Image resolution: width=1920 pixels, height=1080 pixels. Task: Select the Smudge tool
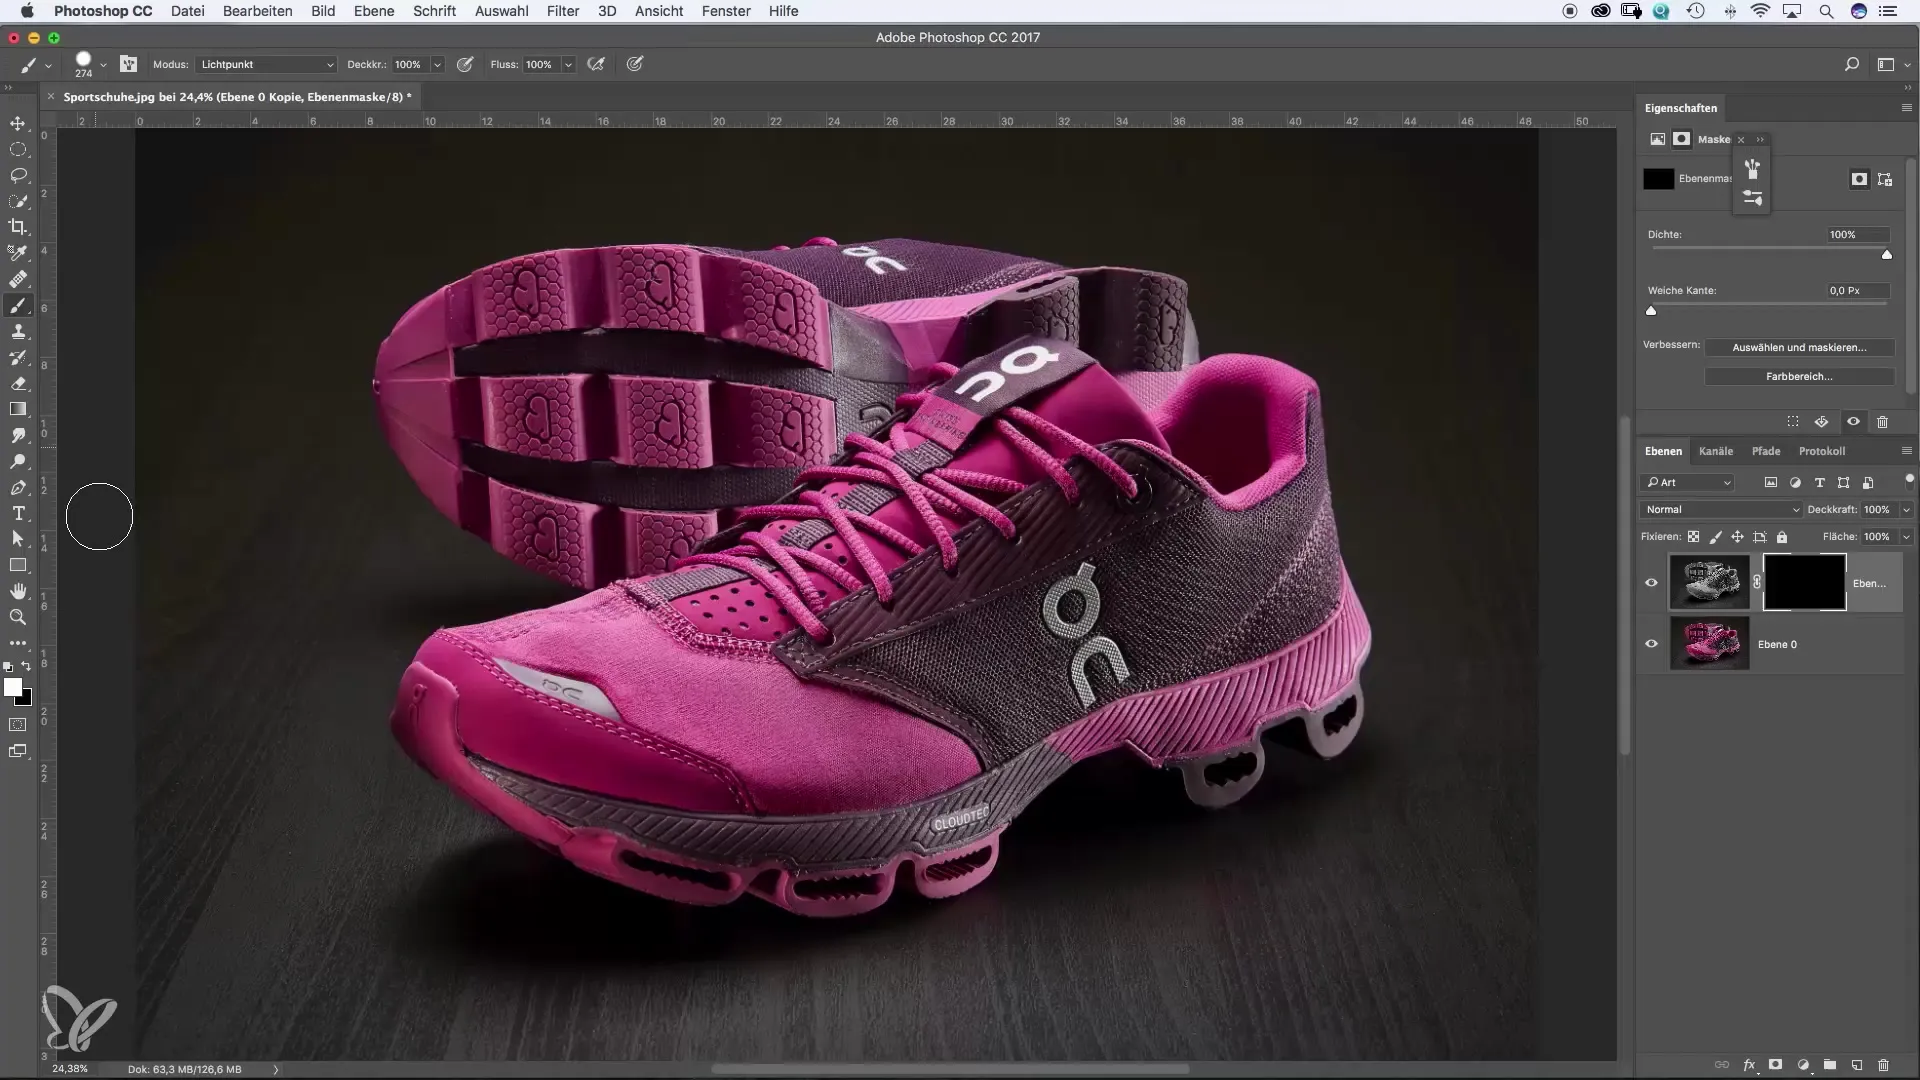point(18,436)
